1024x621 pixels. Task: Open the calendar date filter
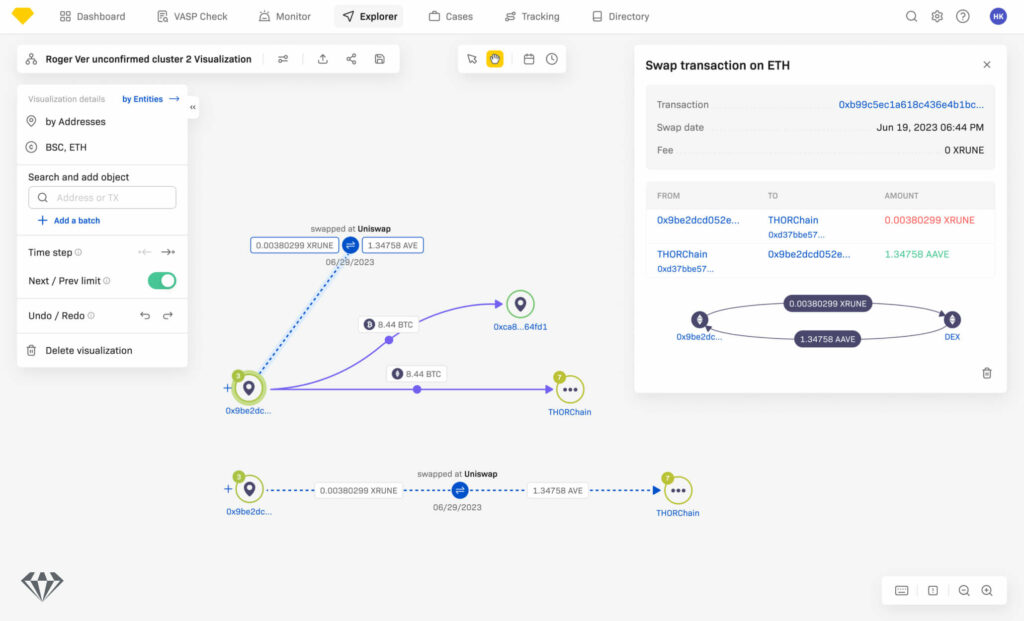pos(529,59)
